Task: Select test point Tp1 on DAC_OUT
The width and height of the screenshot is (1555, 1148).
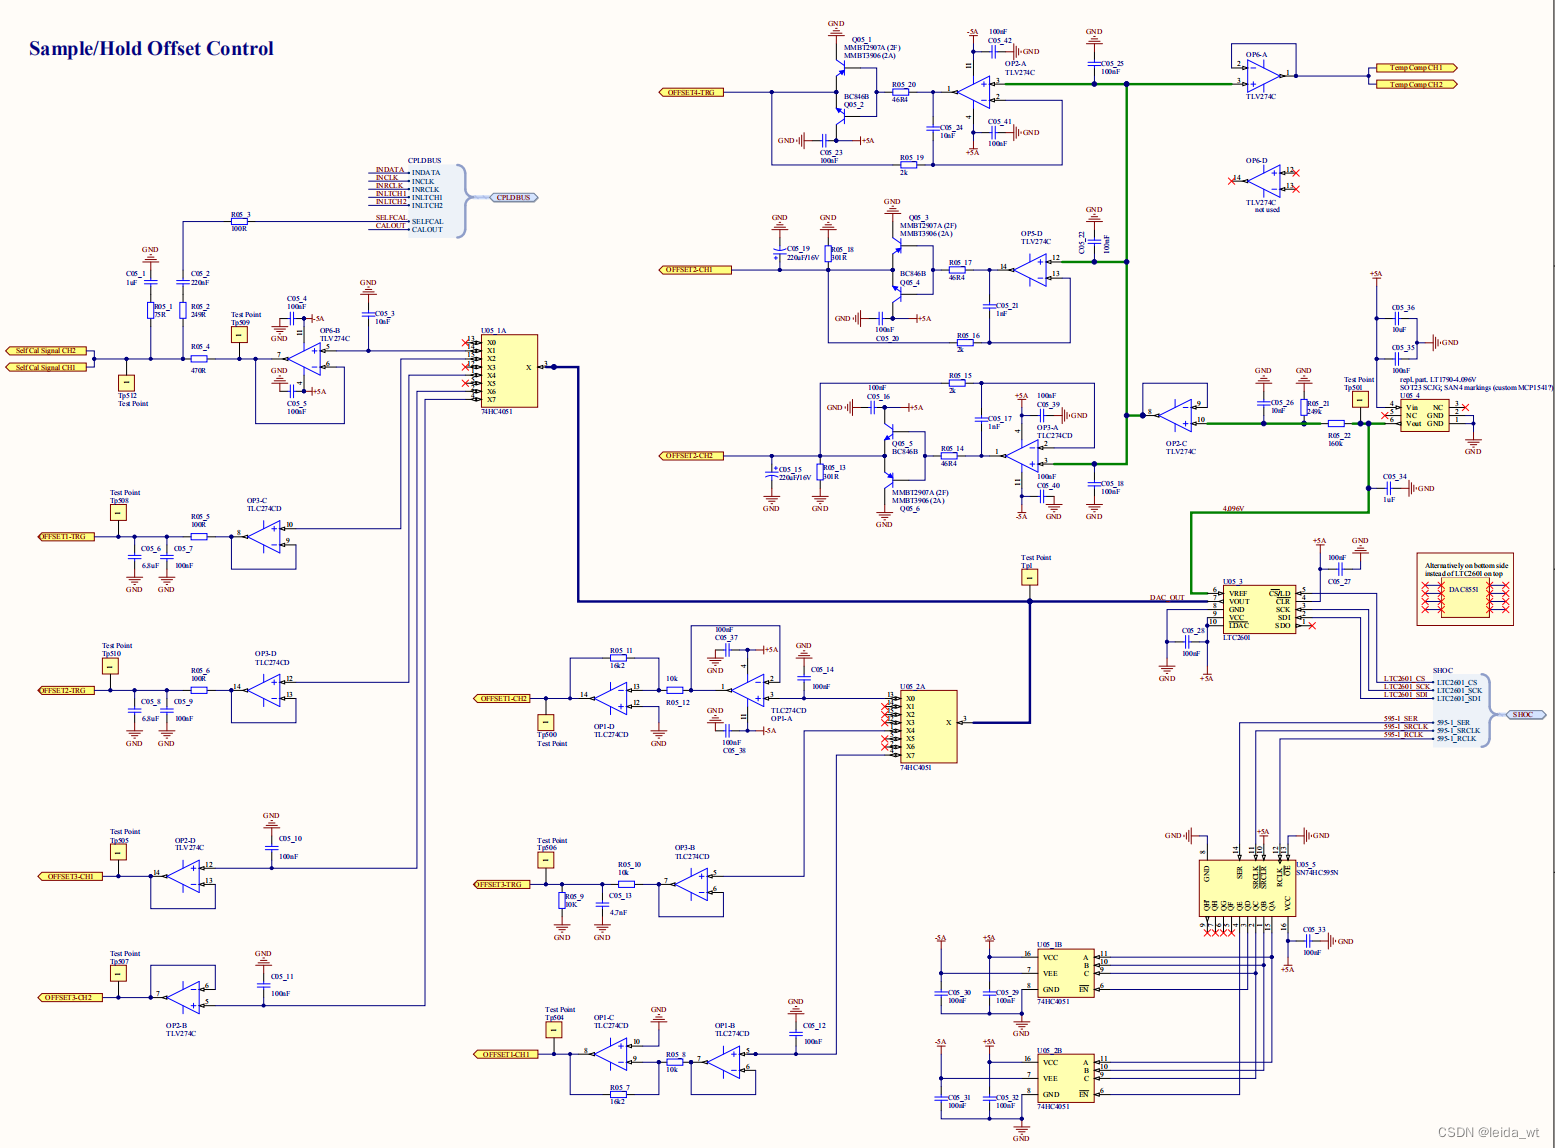Action: [1030, 577]
